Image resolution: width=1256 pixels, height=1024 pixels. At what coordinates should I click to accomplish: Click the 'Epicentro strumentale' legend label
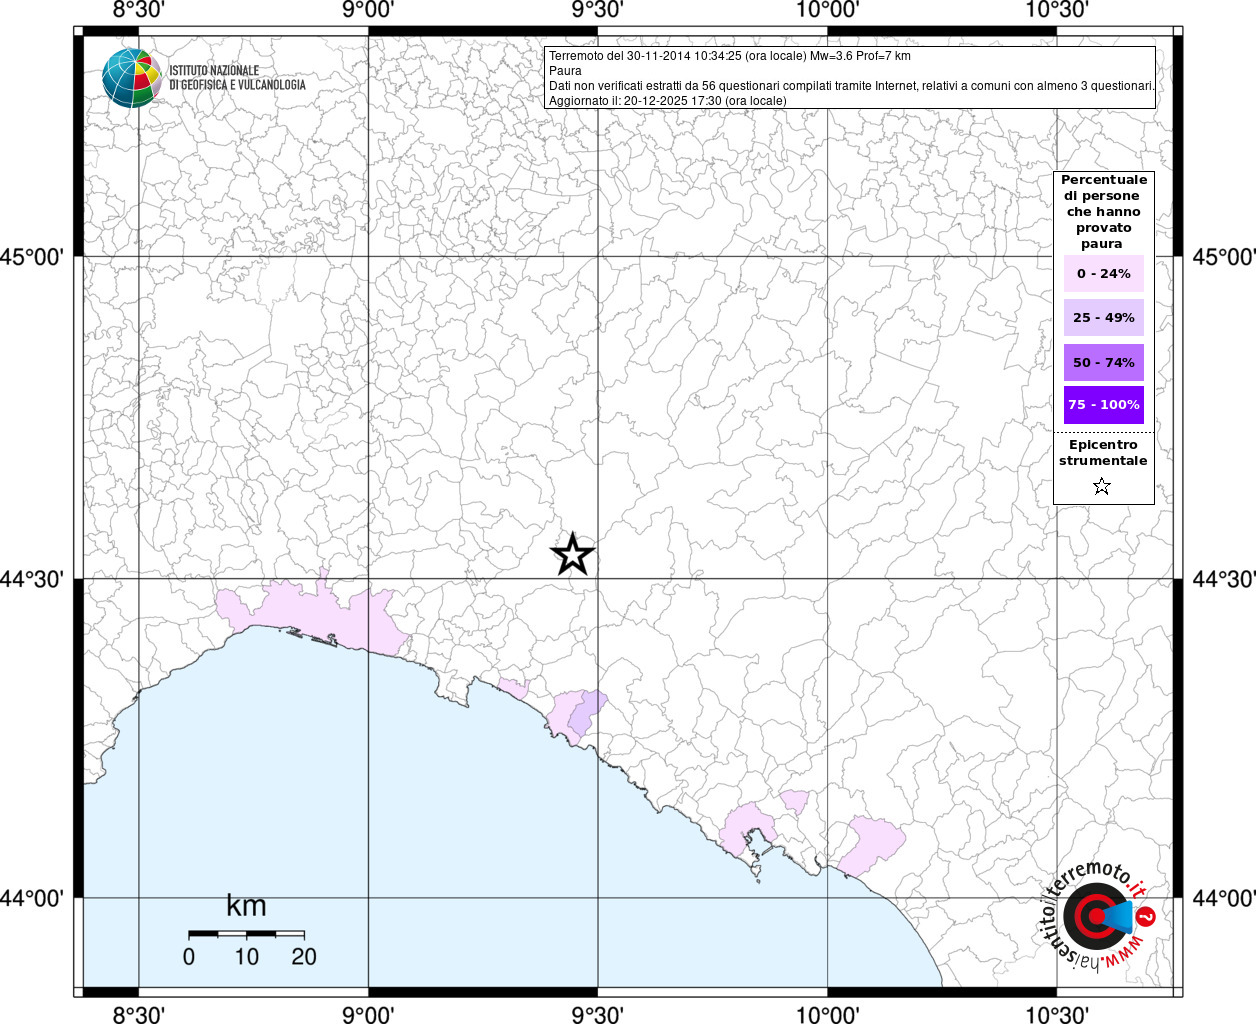point(1103,453)
